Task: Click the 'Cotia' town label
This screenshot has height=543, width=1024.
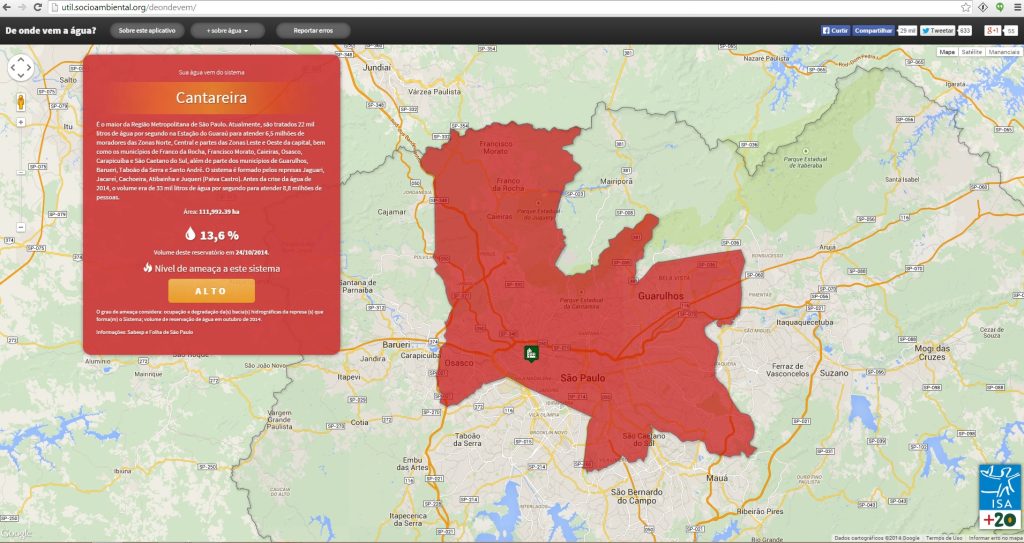Action: point(360,422)
